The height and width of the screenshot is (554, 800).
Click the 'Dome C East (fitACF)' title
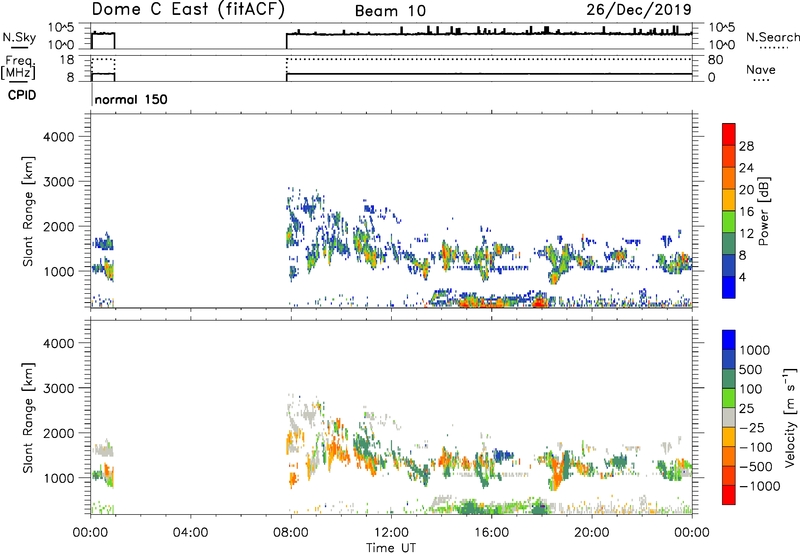point(188,10)
